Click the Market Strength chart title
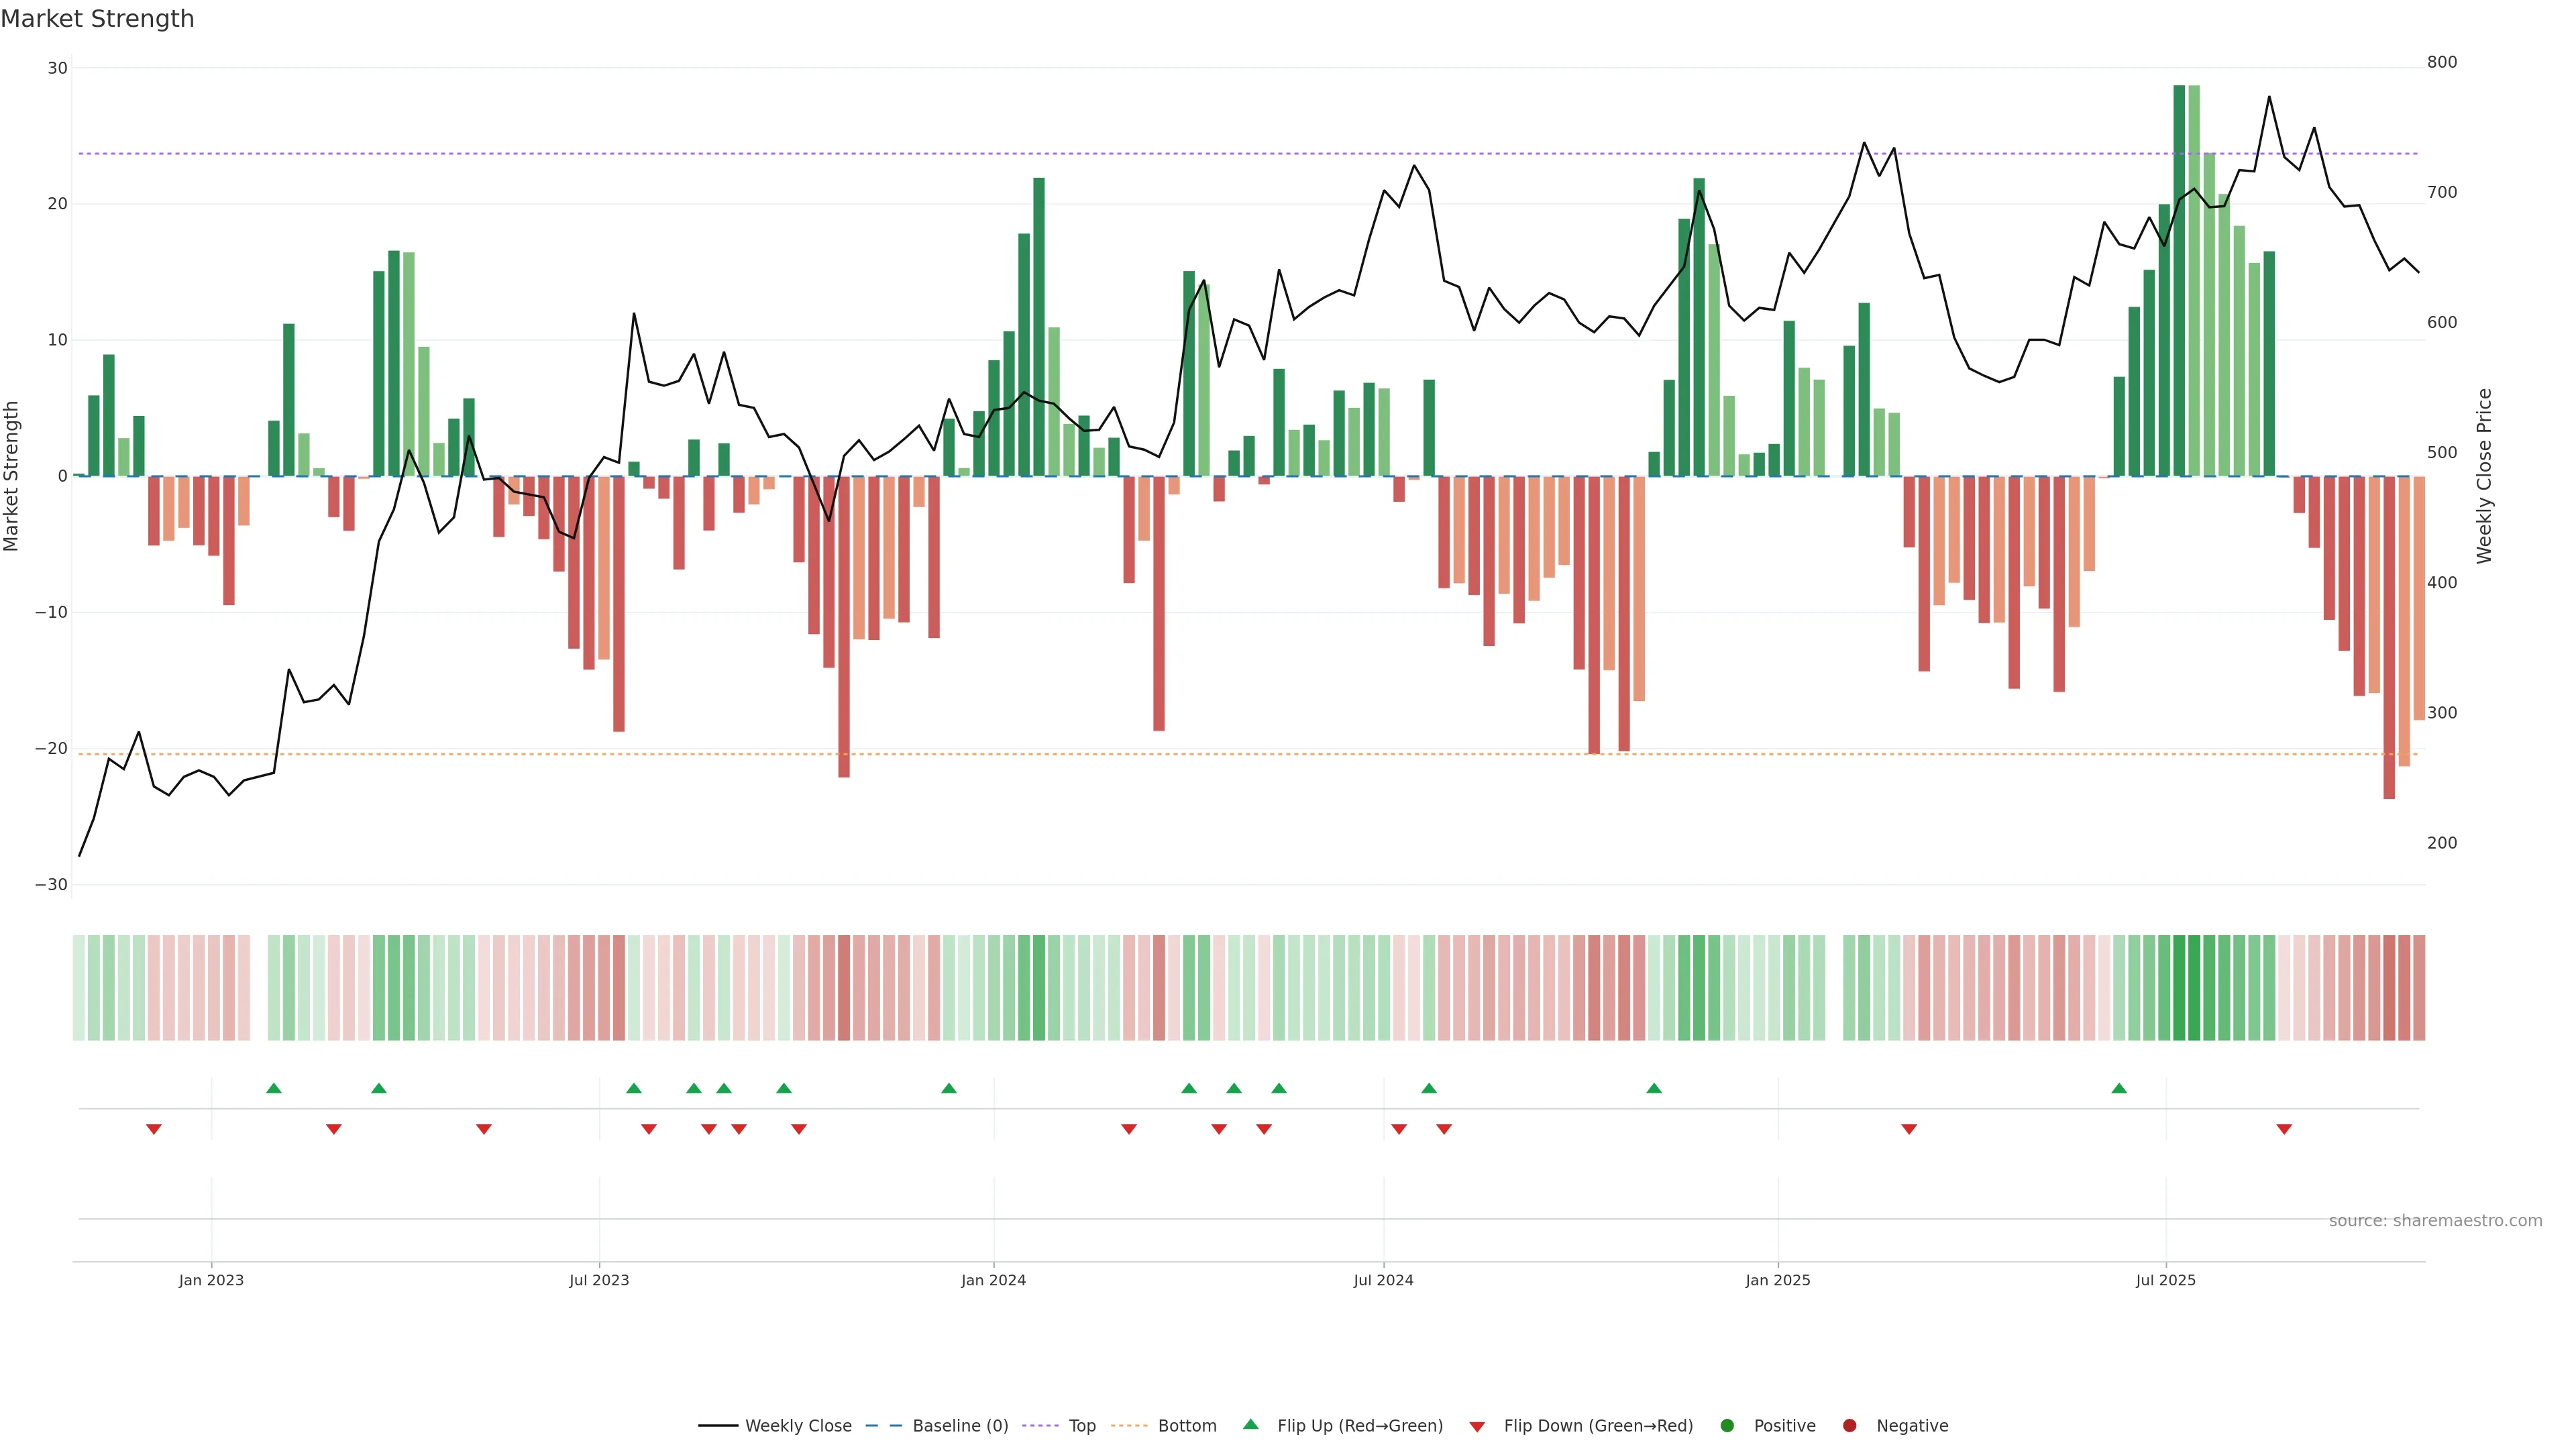The width and height of the screenshot is (2576, 1449). (97, 19)
